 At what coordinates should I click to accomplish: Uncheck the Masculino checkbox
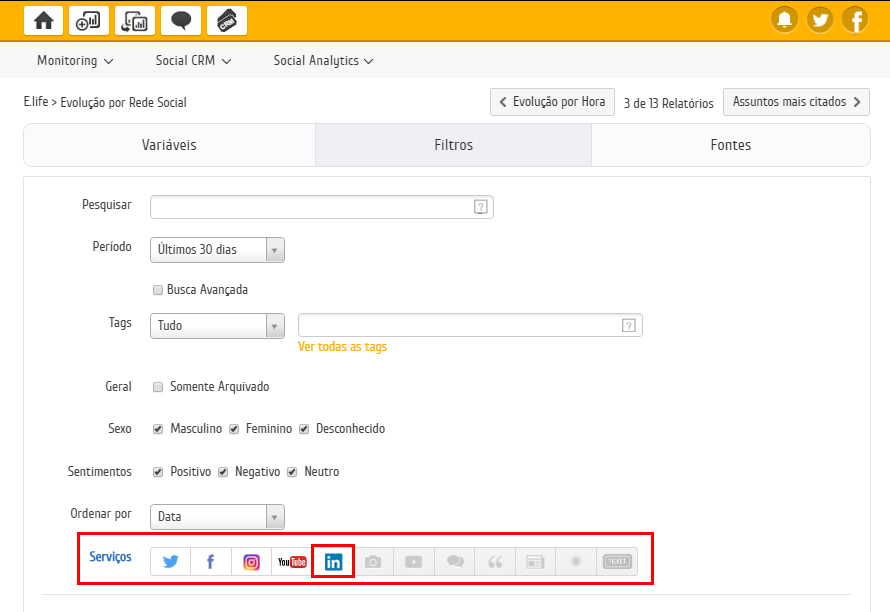[158, 429]
